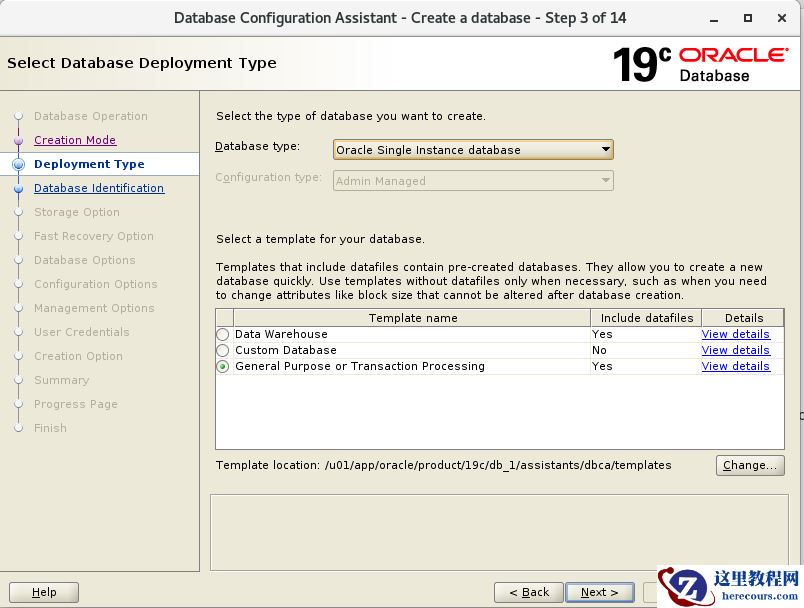Minimize the Database Configuration Assistant window
The width and height of the screenshot is (804, 608).
pos(714,18)
